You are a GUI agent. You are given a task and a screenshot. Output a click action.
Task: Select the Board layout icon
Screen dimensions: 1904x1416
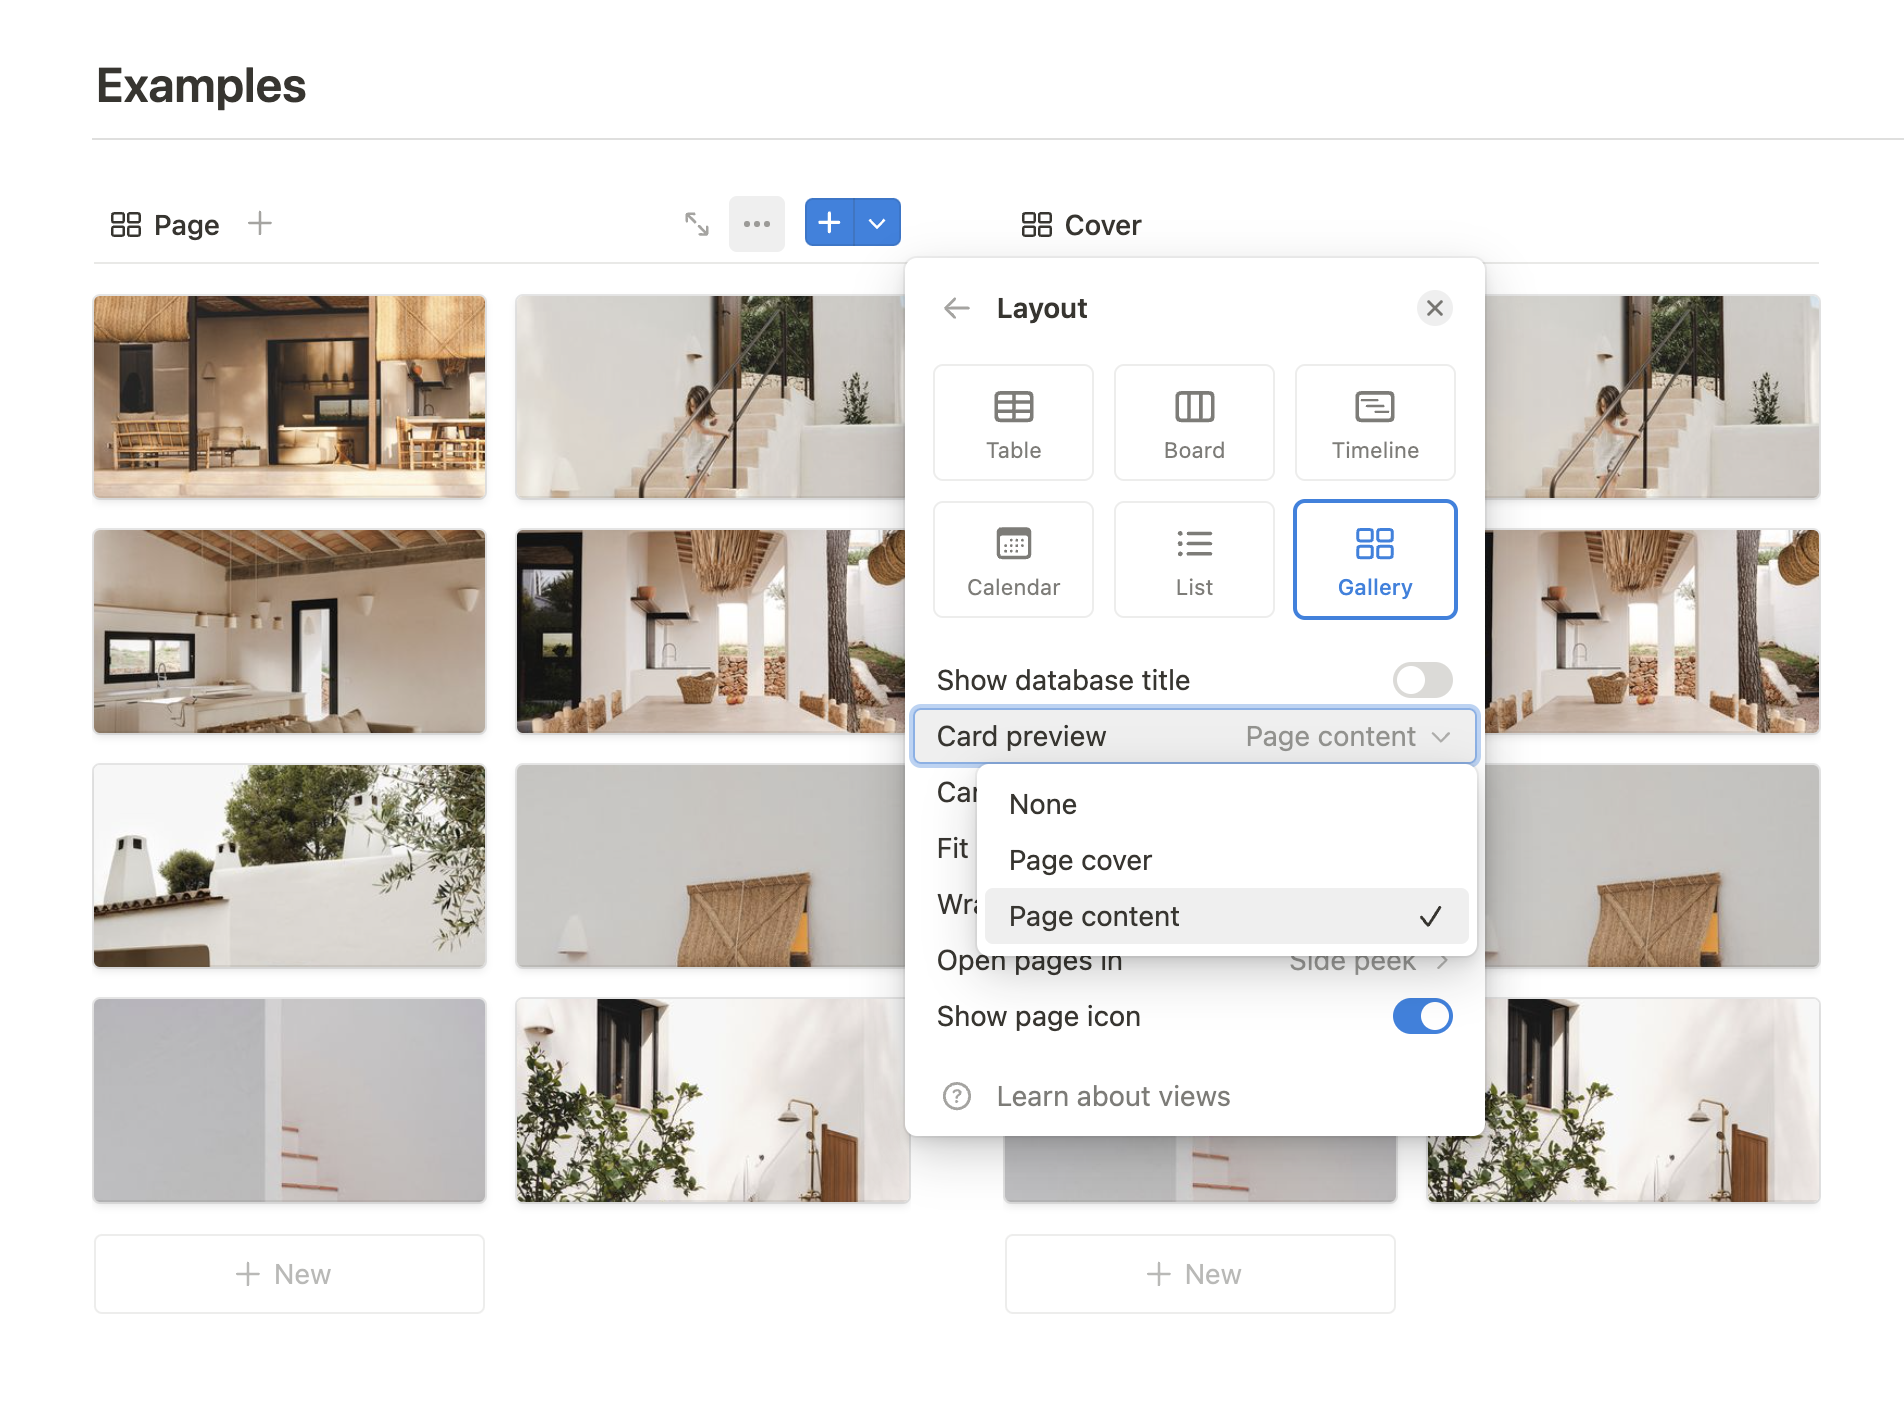(x=1194, y=422)
